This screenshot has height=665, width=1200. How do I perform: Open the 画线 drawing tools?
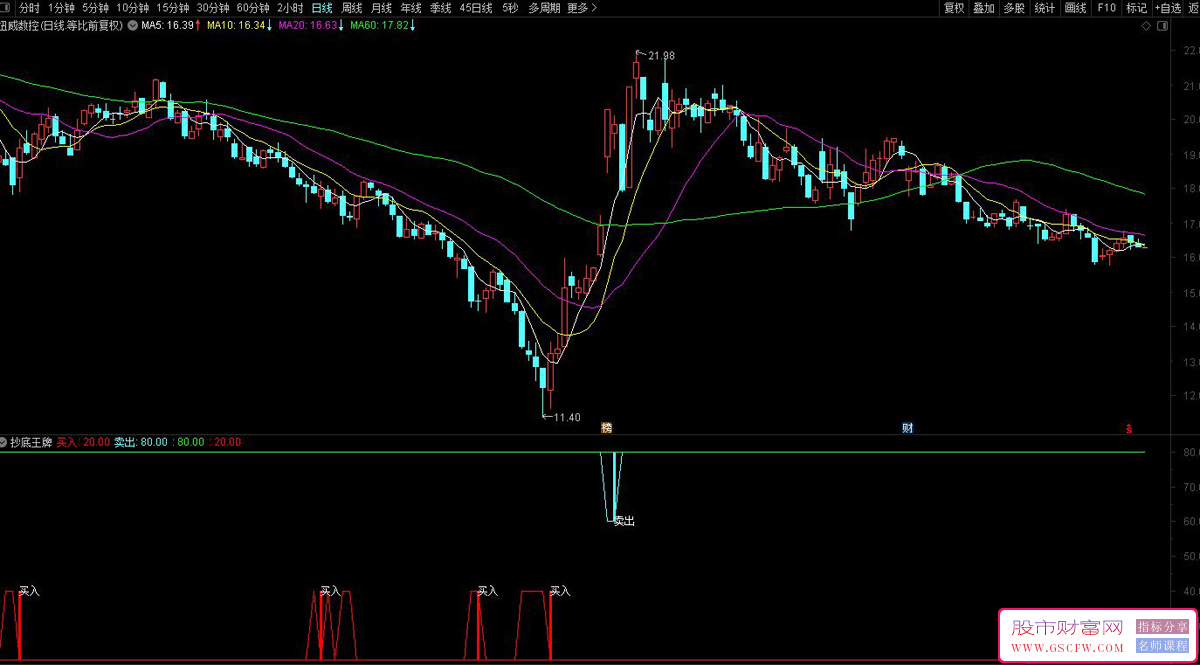pos(1075,8)
